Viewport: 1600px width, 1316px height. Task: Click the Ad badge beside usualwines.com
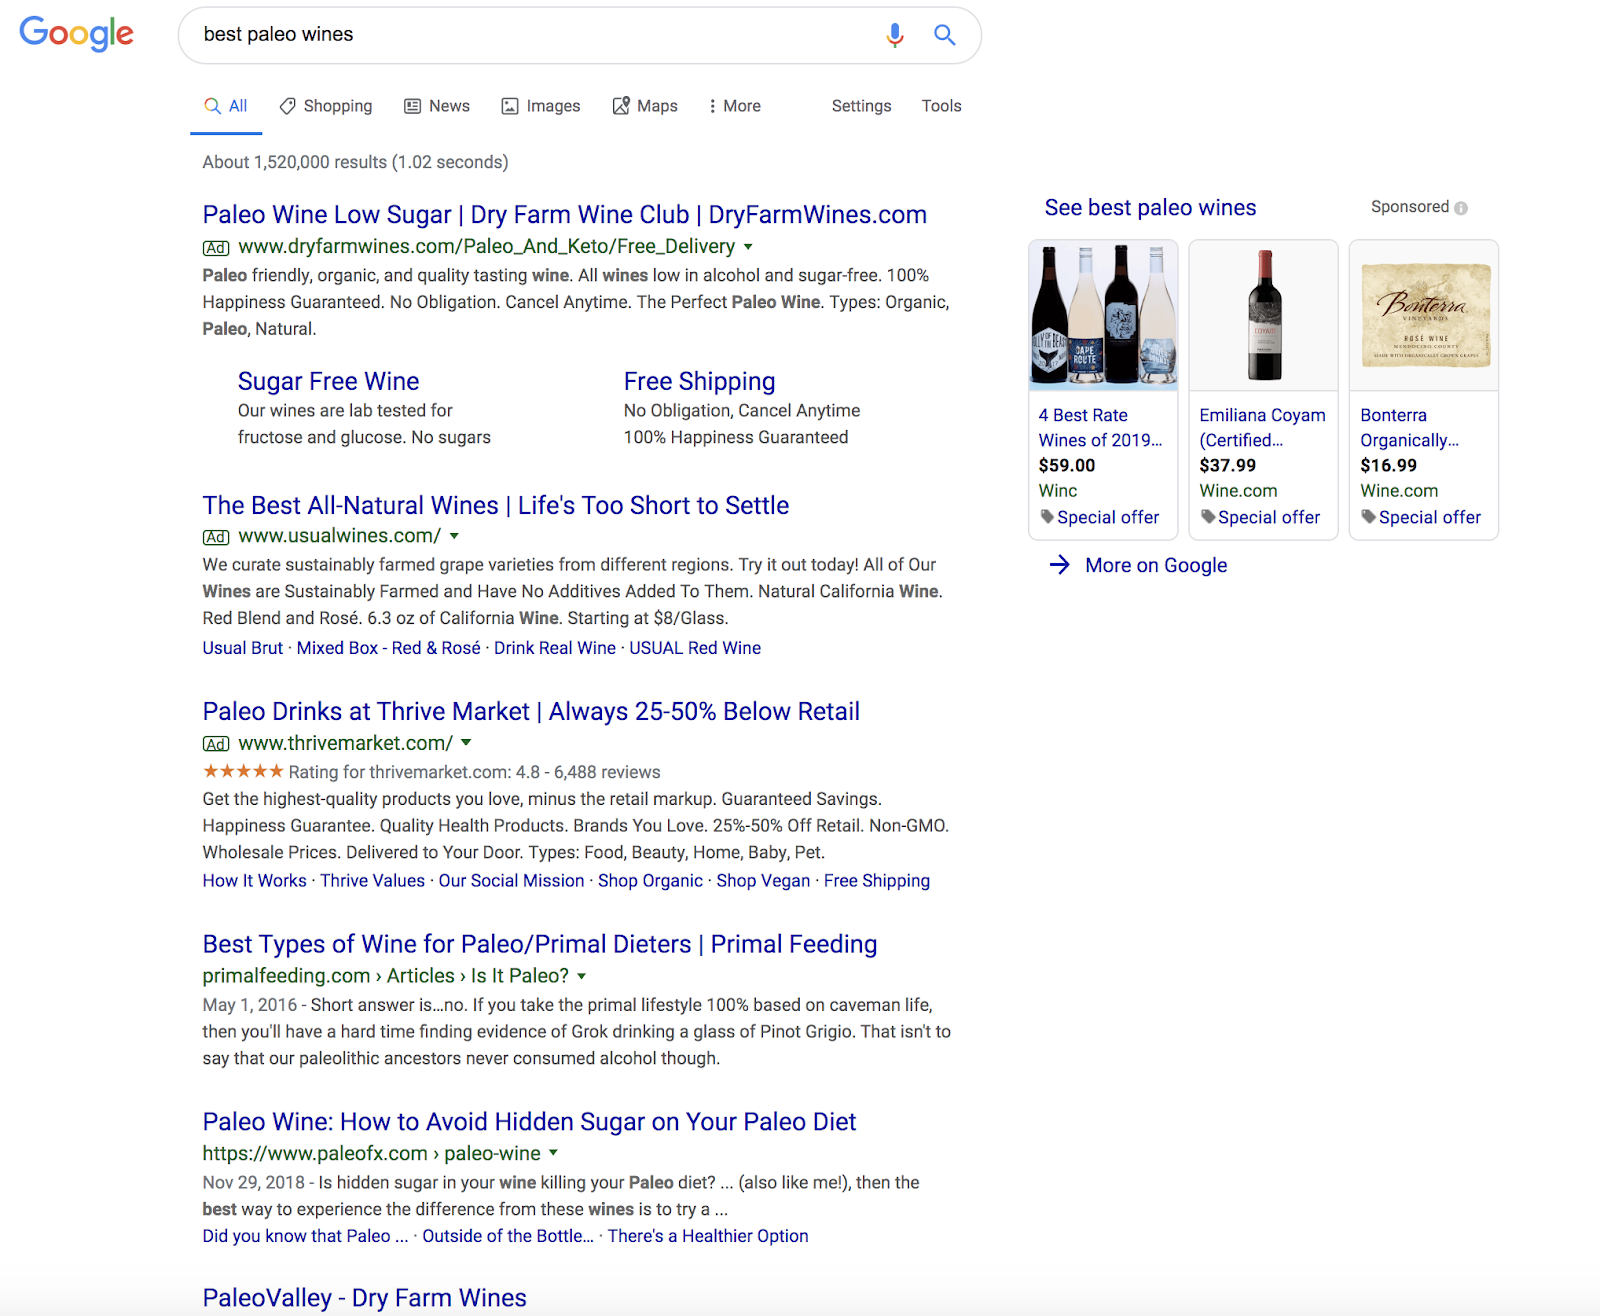pos(216,537)
